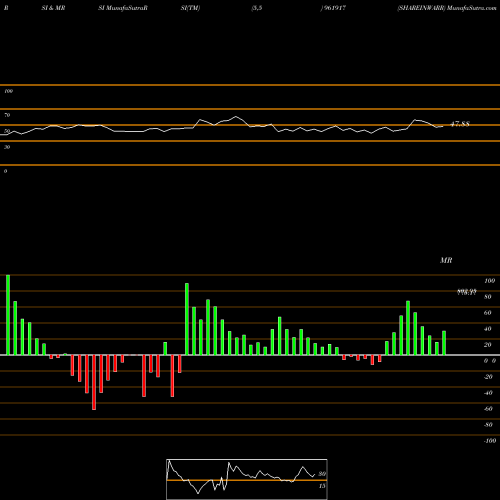The image size is (500, 500).
Task: Click the 30 level label on RSI scale
Action: [7, 147]
